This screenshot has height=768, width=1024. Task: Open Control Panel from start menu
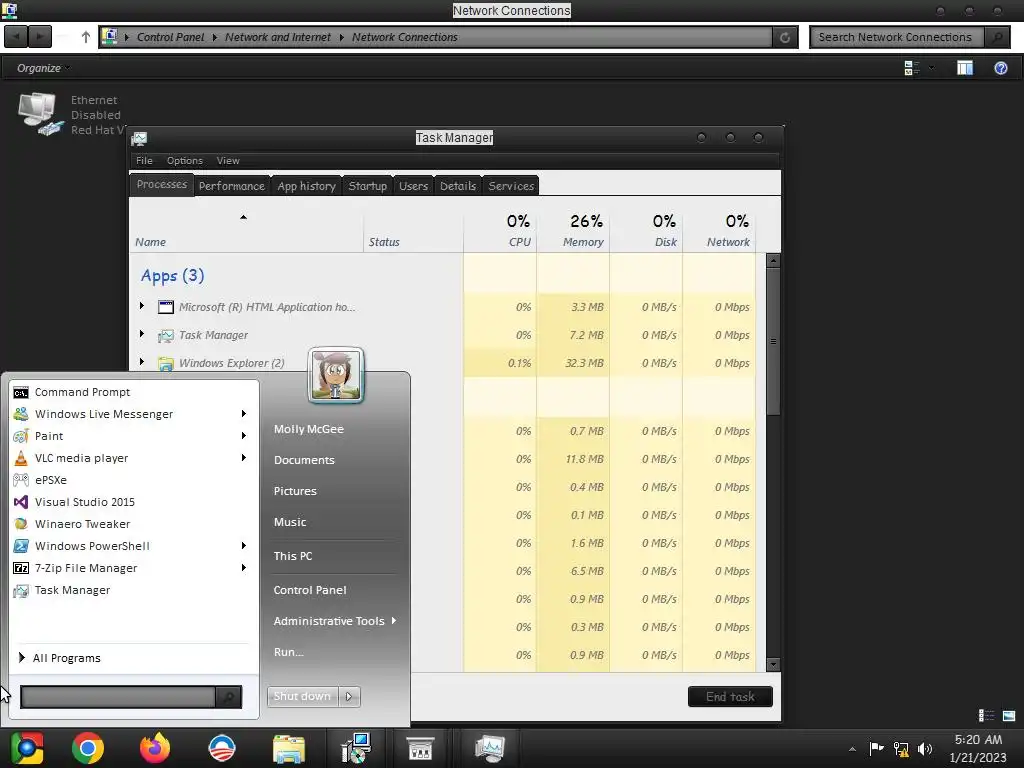tap(310, 590)
